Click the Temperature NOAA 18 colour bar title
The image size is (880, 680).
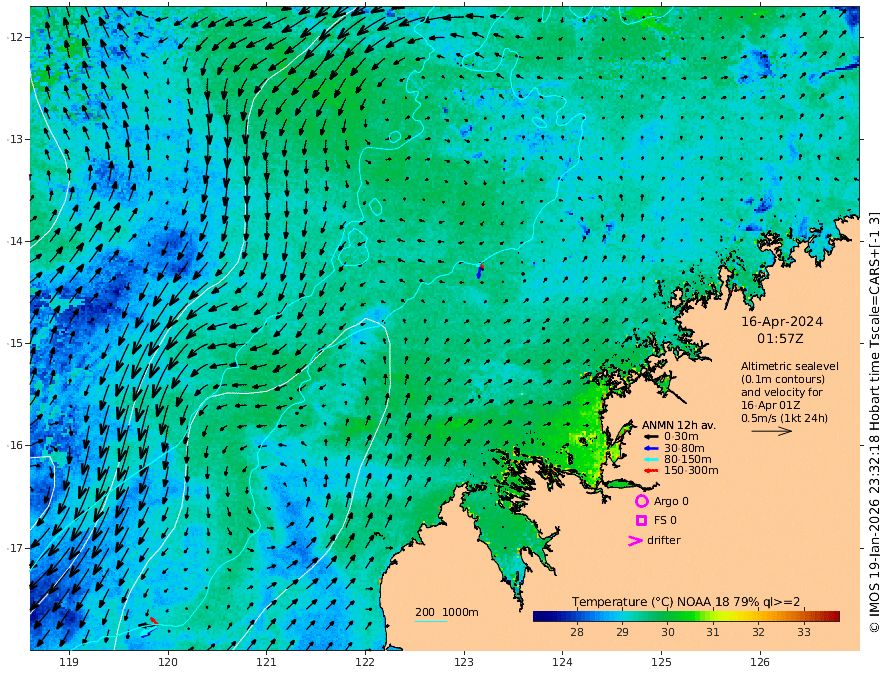tap(686, 602)
